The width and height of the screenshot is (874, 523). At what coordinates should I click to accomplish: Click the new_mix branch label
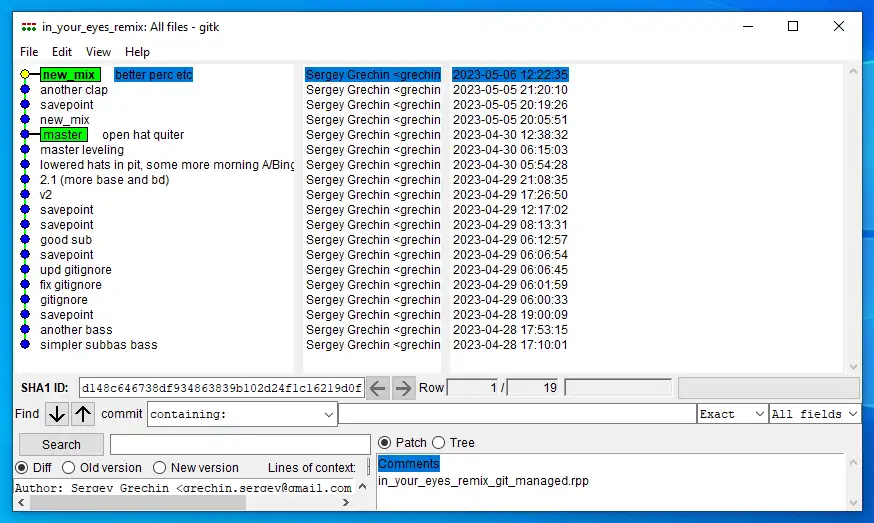[70, 75]
